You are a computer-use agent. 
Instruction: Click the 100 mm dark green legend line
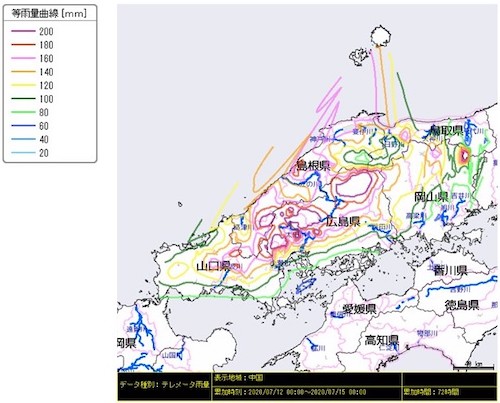tap(23, 99)
